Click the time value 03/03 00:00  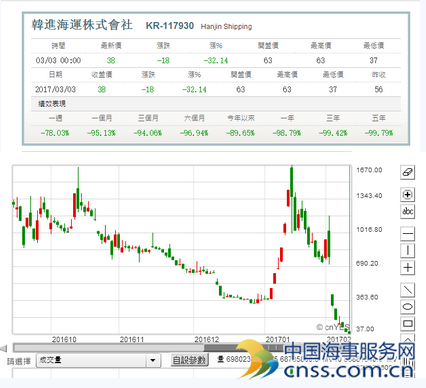pos(58,60)
